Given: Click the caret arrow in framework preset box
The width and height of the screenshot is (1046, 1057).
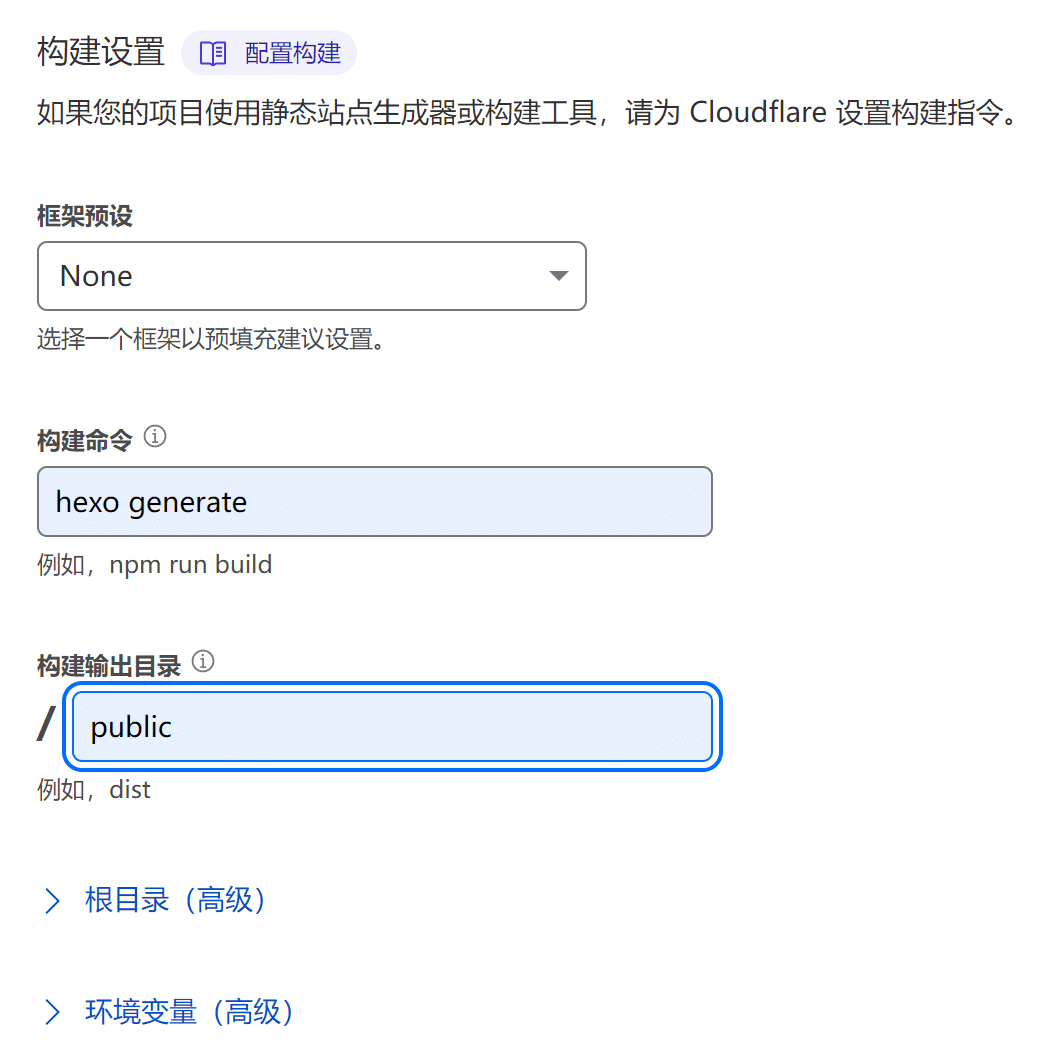Looking at the screenshot, I should click(558, 276).
